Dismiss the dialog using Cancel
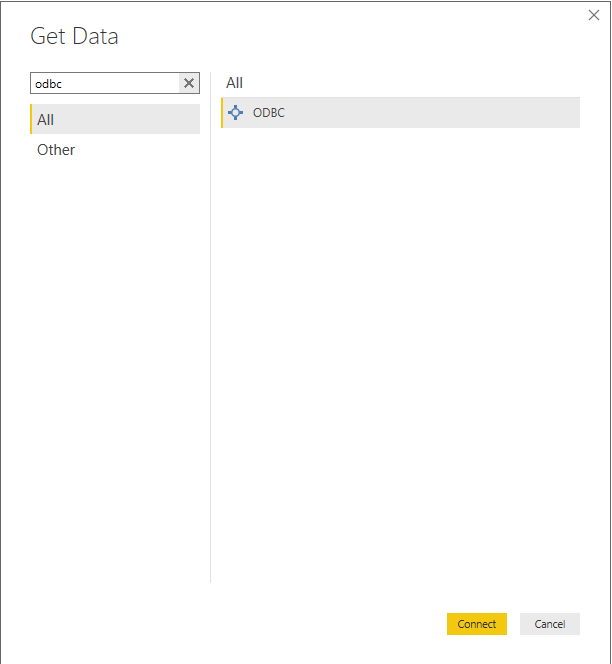The width and height of the screenshot is (612, 664). click(x=549, y=624)
